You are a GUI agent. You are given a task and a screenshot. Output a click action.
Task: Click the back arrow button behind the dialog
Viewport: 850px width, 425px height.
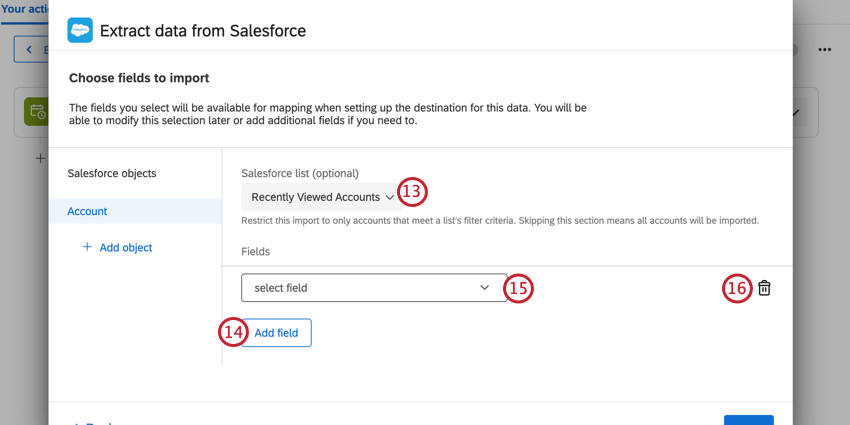tap(31, 50)
